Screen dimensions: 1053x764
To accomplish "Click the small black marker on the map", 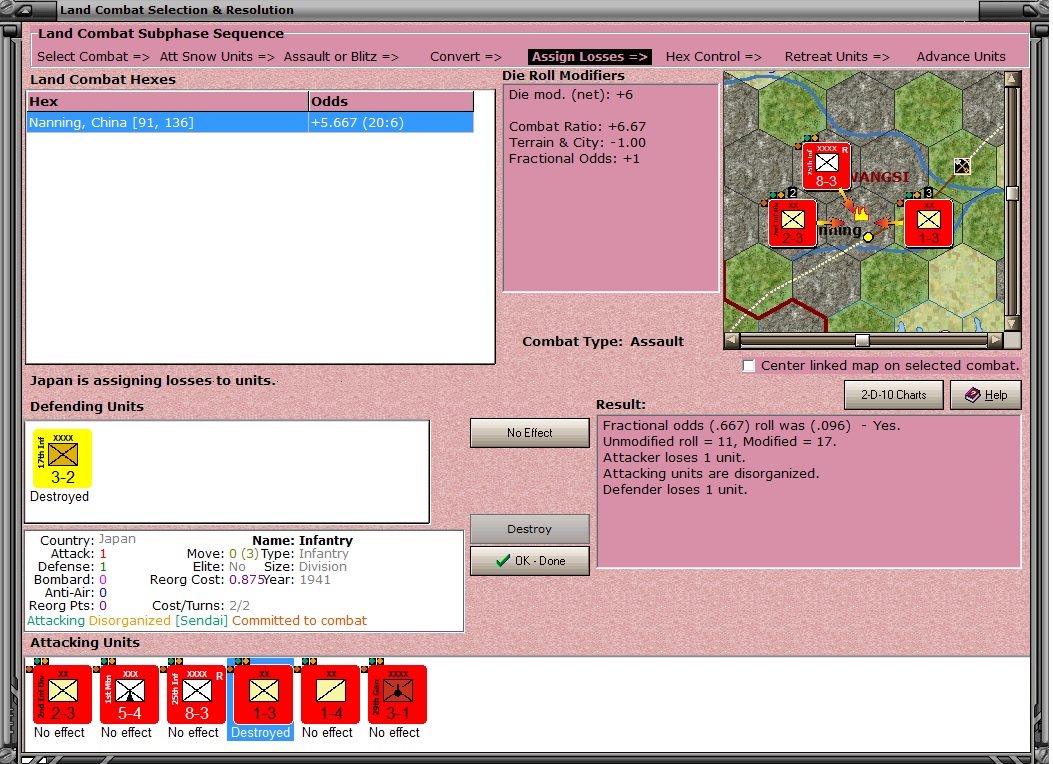I will 962,165.
